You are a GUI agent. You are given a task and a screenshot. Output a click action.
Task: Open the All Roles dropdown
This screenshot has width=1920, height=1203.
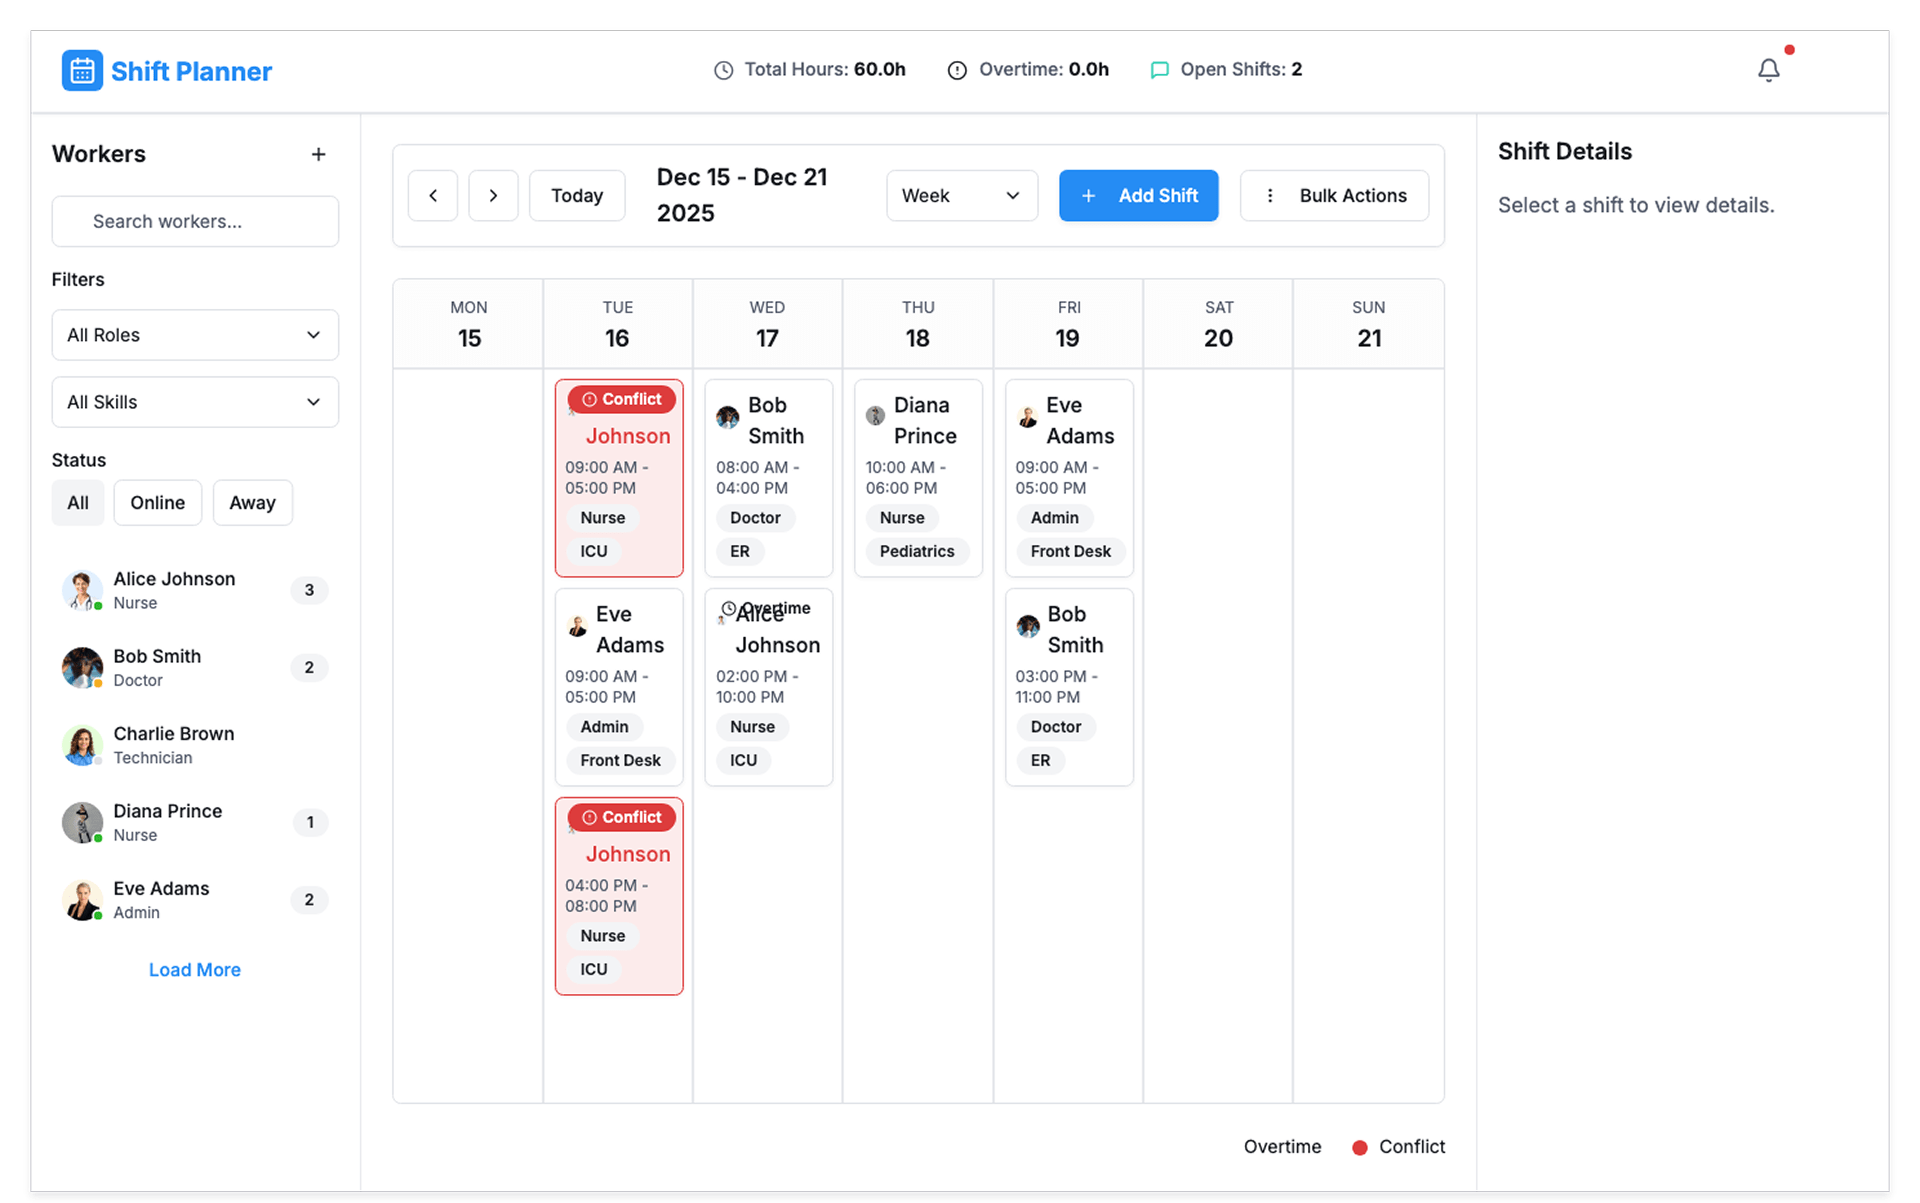coord(195,335)
